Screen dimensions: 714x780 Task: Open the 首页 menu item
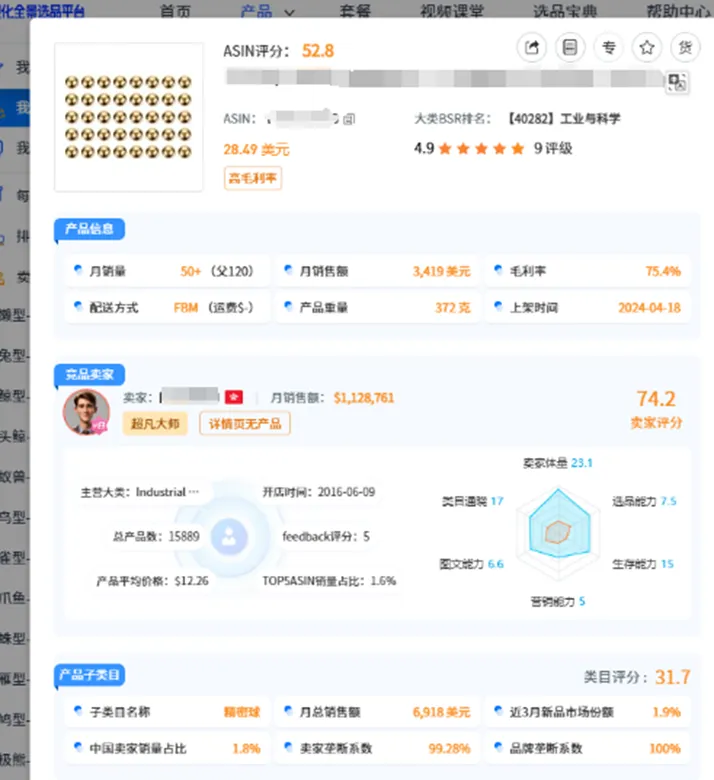tap(175, 11)
